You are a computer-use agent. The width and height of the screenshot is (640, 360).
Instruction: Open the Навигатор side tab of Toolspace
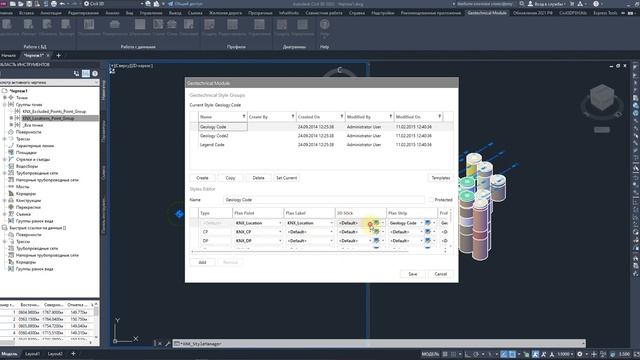click(x=103, y=90)
